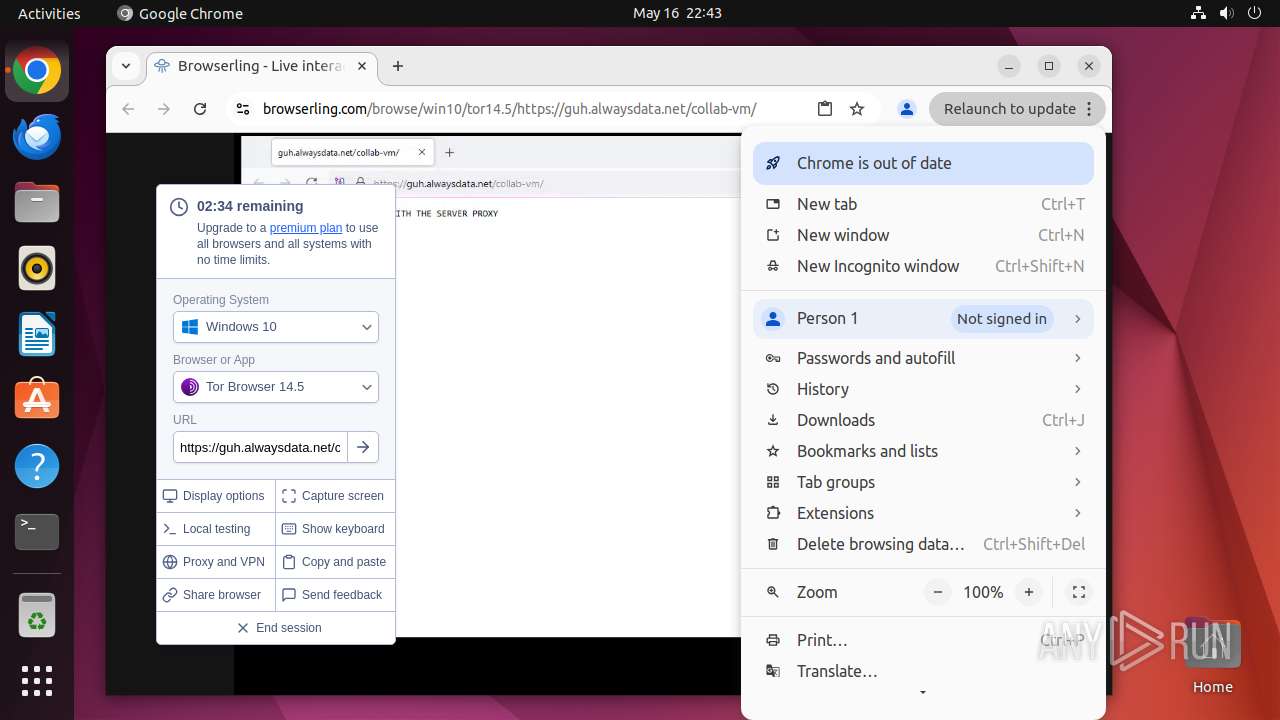Expand Bookmarks and lists submenu
This screenshot has height=720, width=1280.
point(923,451)
